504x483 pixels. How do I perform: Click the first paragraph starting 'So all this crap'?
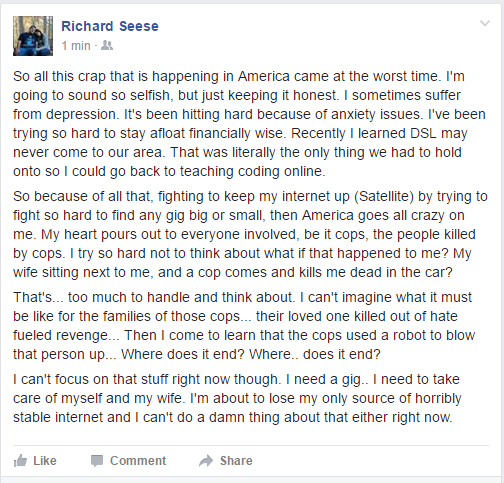point(249,124)
